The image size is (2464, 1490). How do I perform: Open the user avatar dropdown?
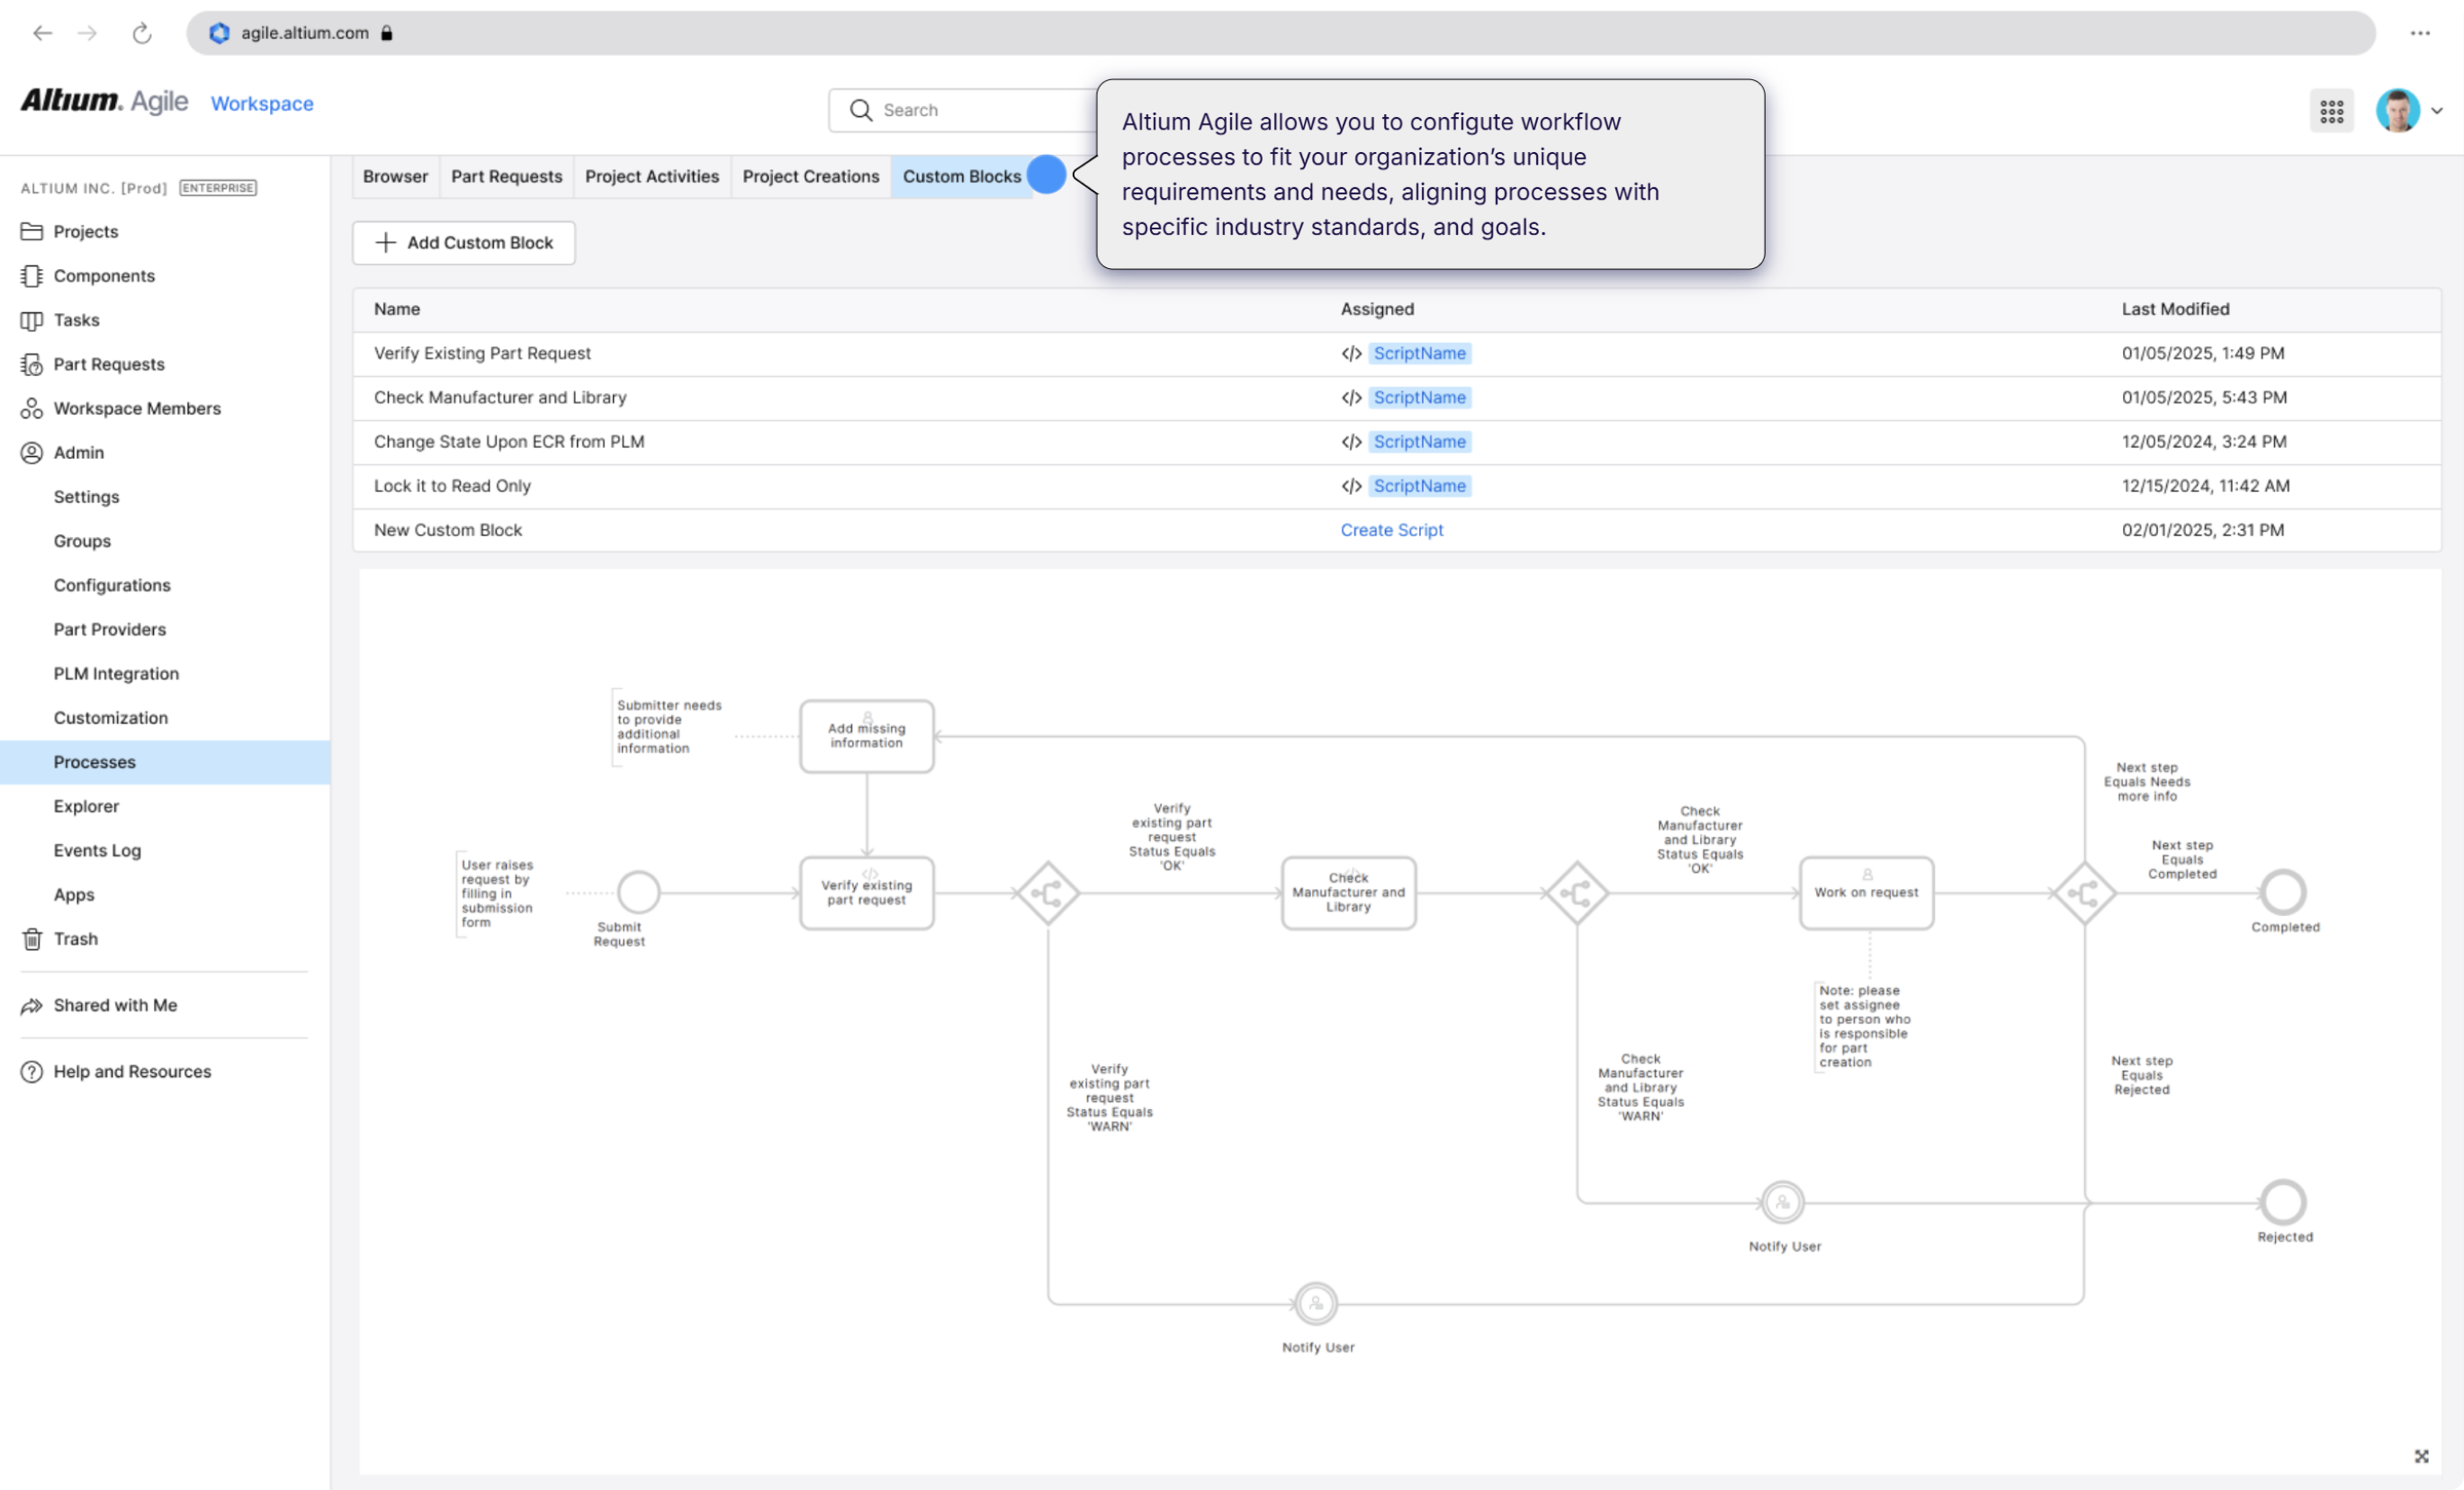2400,110
